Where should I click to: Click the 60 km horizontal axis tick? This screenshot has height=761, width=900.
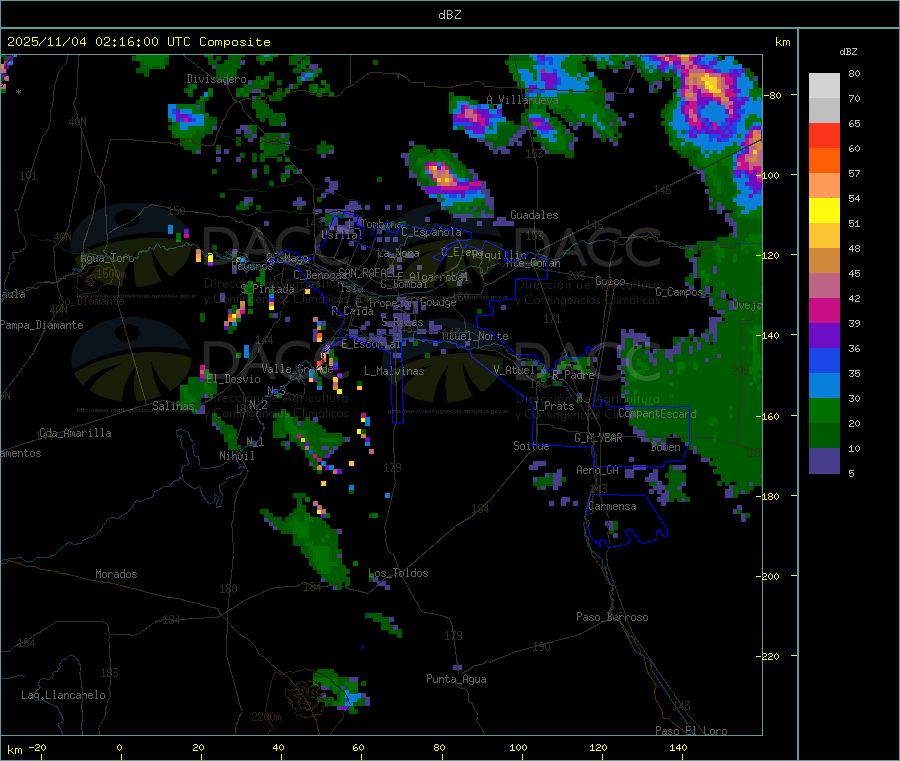tap(358, 747)
